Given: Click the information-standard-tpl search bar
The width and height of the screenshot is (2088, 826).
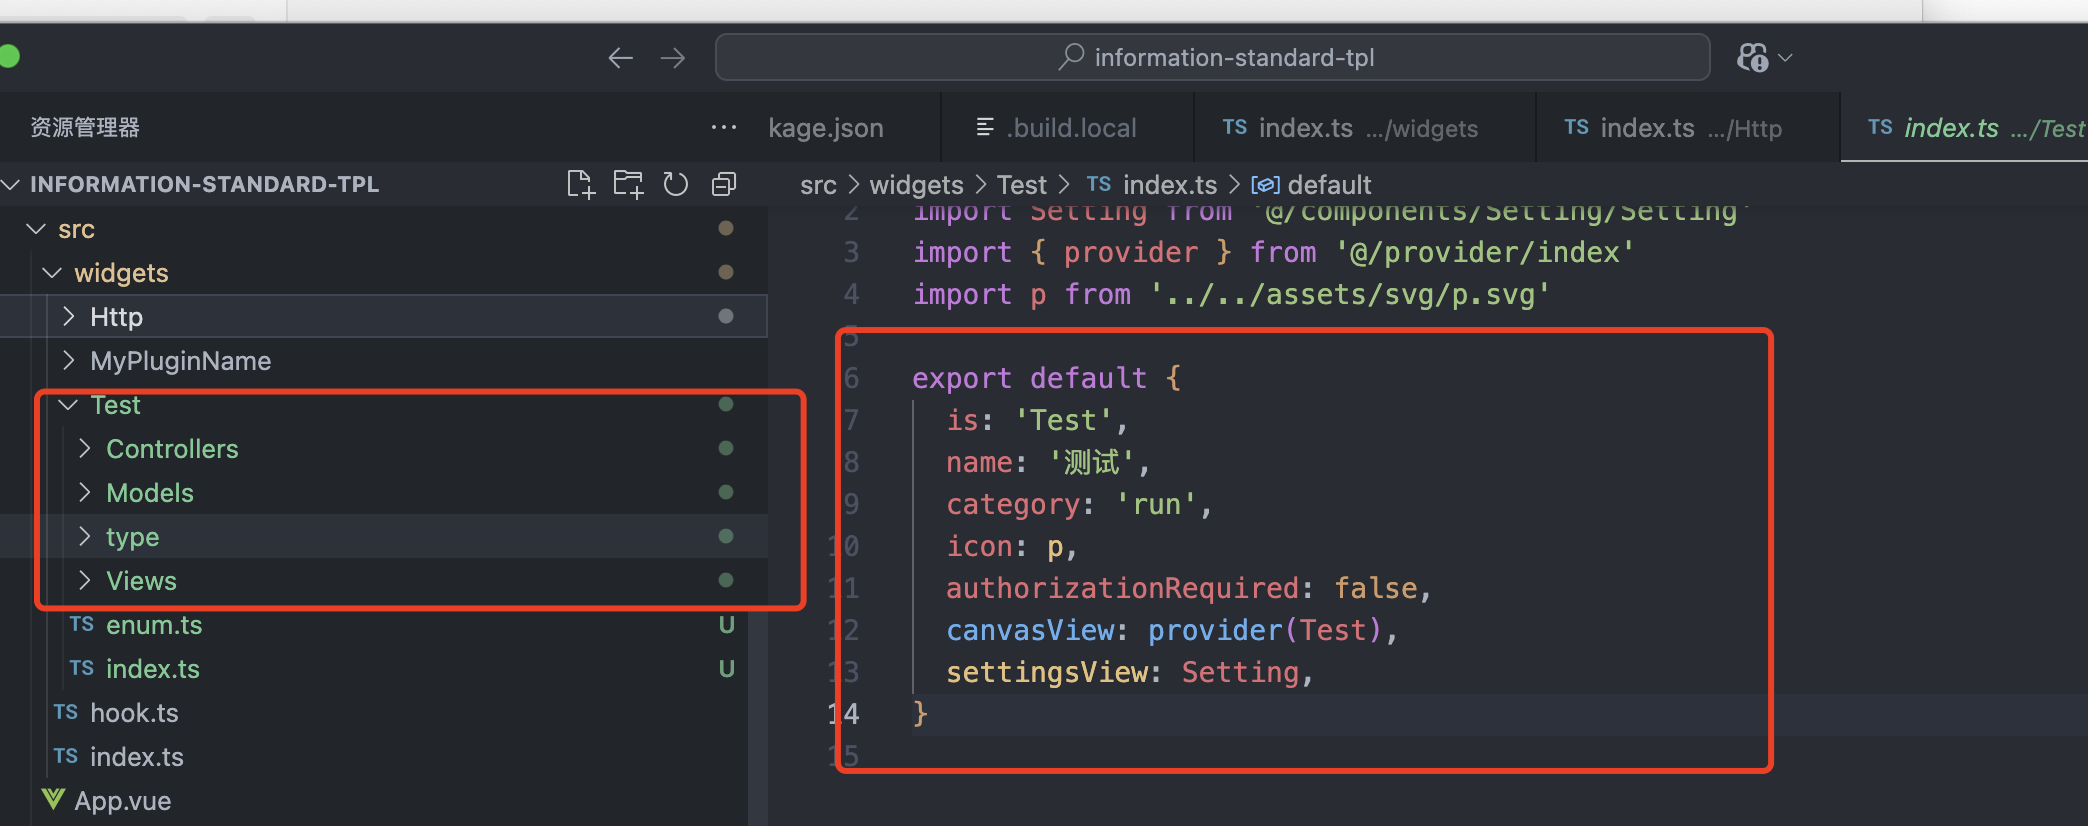Looking at the screenshot, I should [1212, 58].
